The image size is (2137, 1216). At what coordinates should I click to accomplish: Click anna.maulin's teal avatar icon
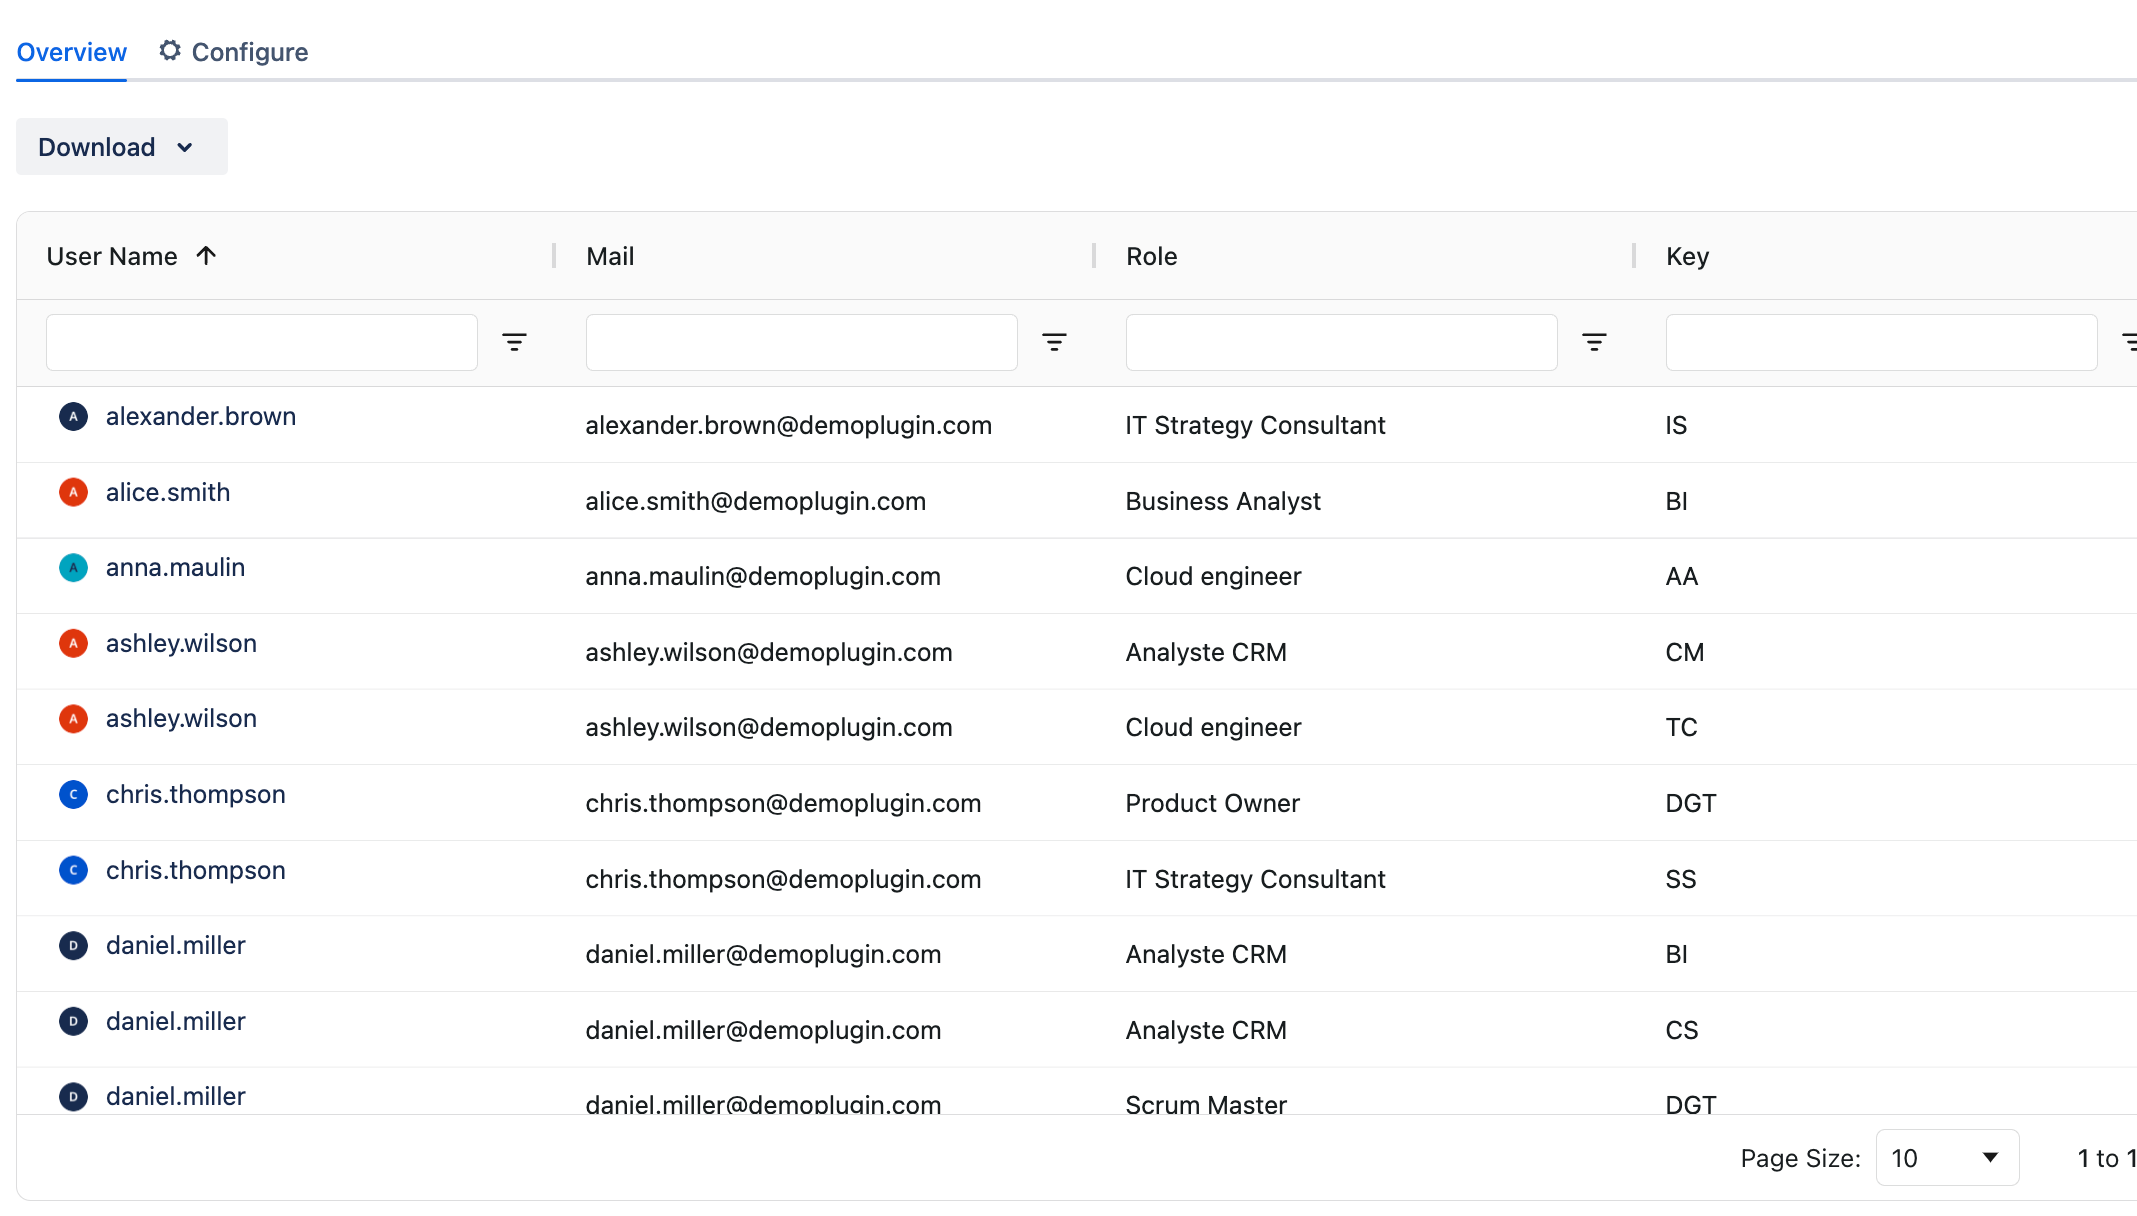coord(73,568)
